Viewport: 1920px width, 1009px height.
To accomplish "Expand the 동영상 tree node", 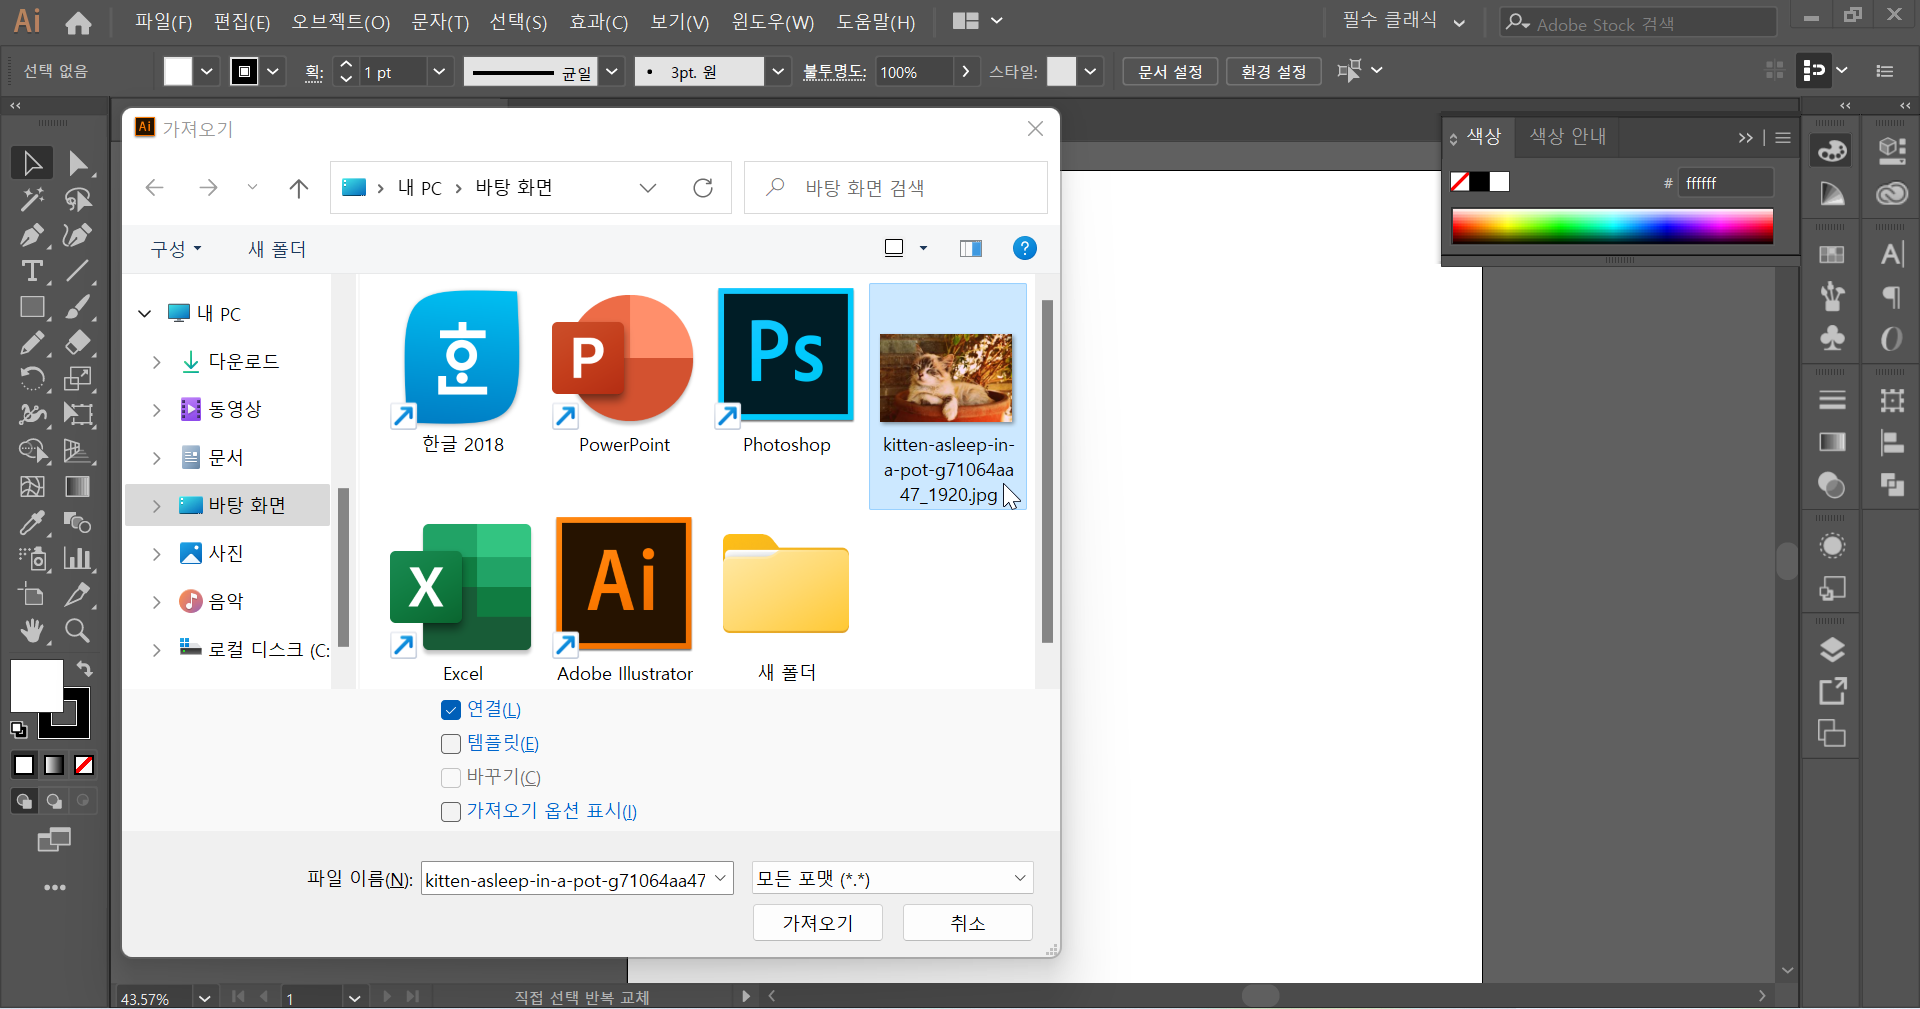I will click(x=156, y=410).
